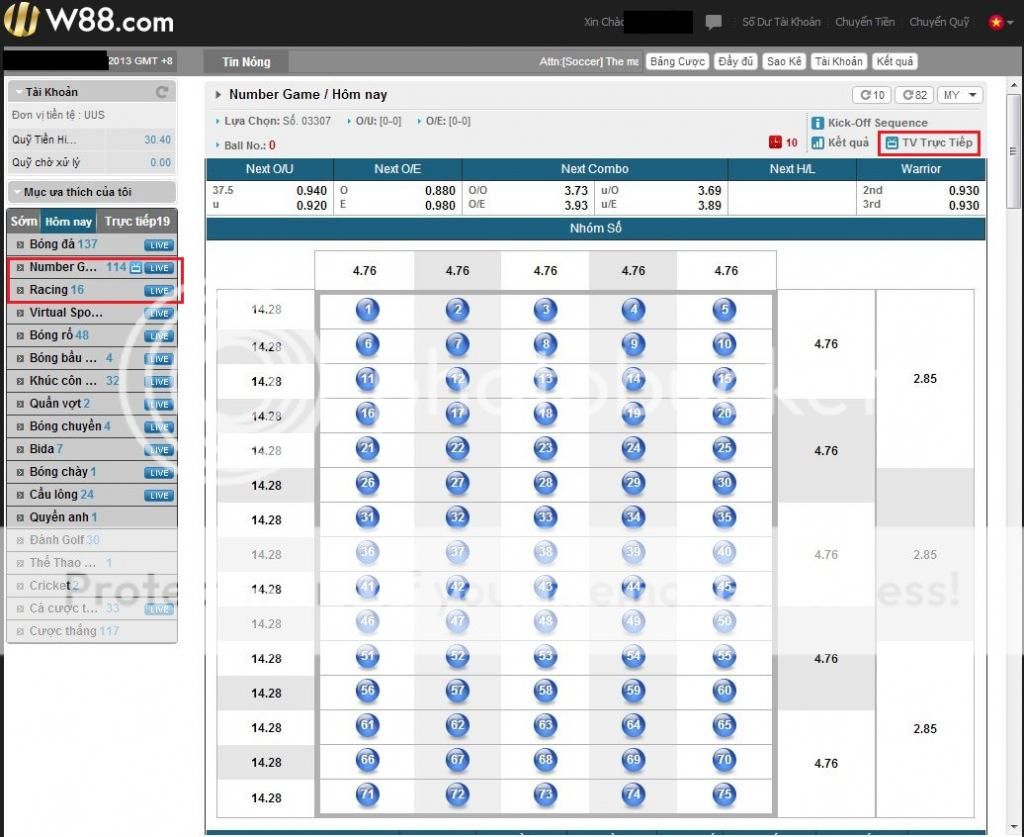Collapse Mục ưa thích của tôi section
This screenshot has height=837, width=1024.
pos(17,192)
